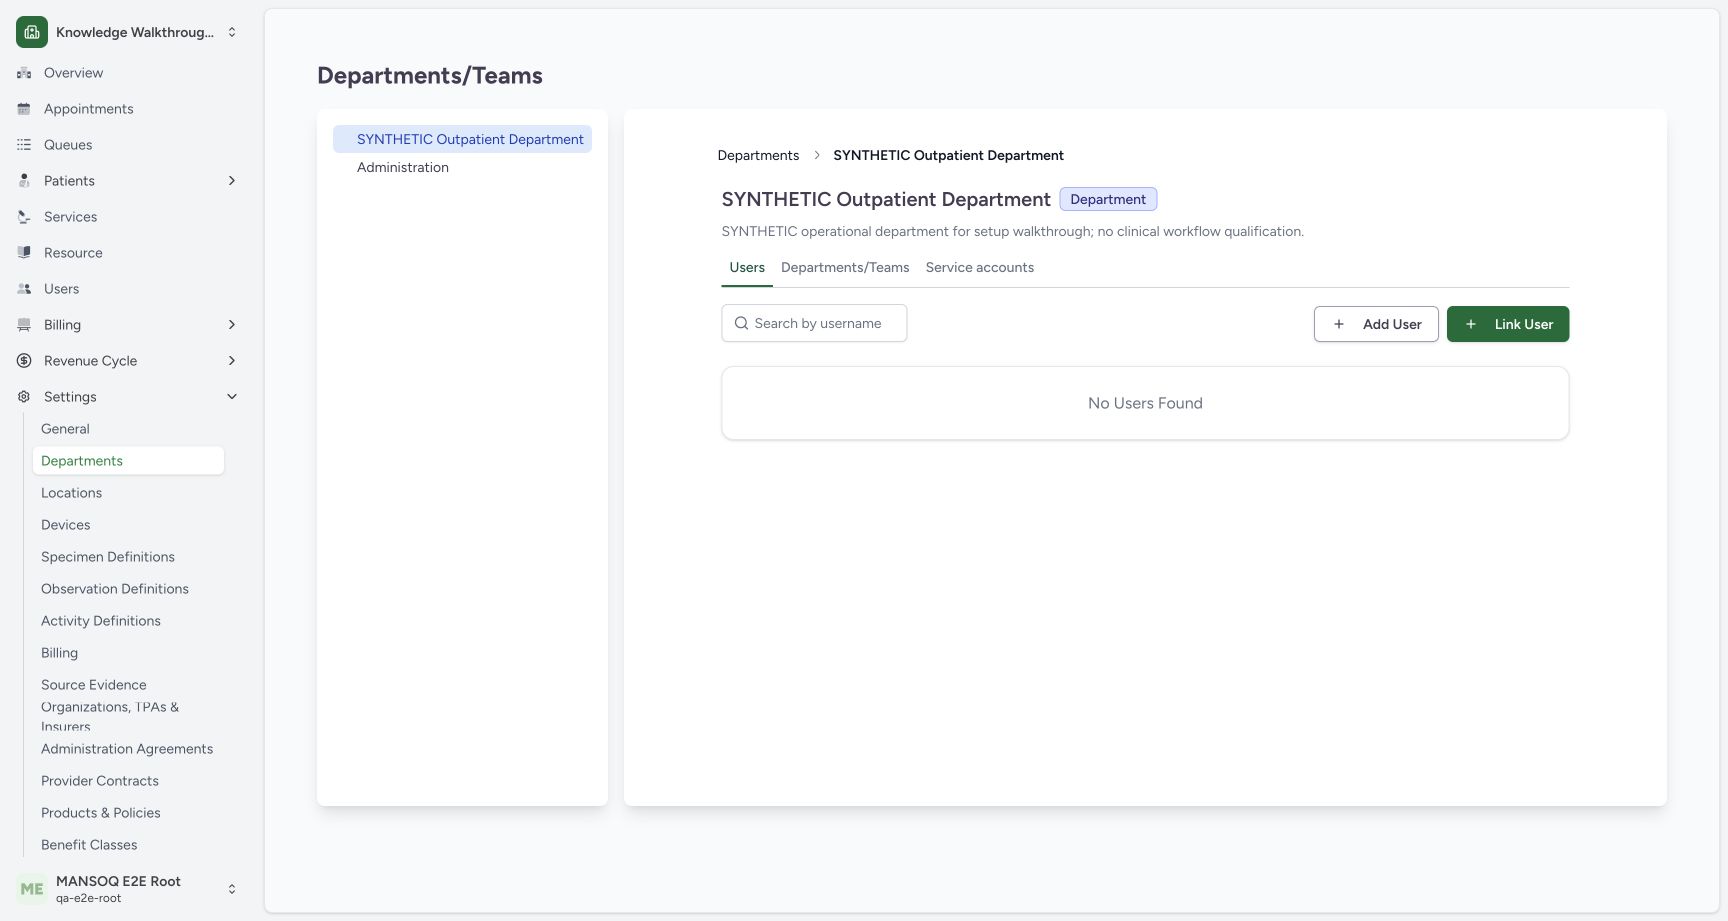Open Specimen Definitions settings

(128, 557)
